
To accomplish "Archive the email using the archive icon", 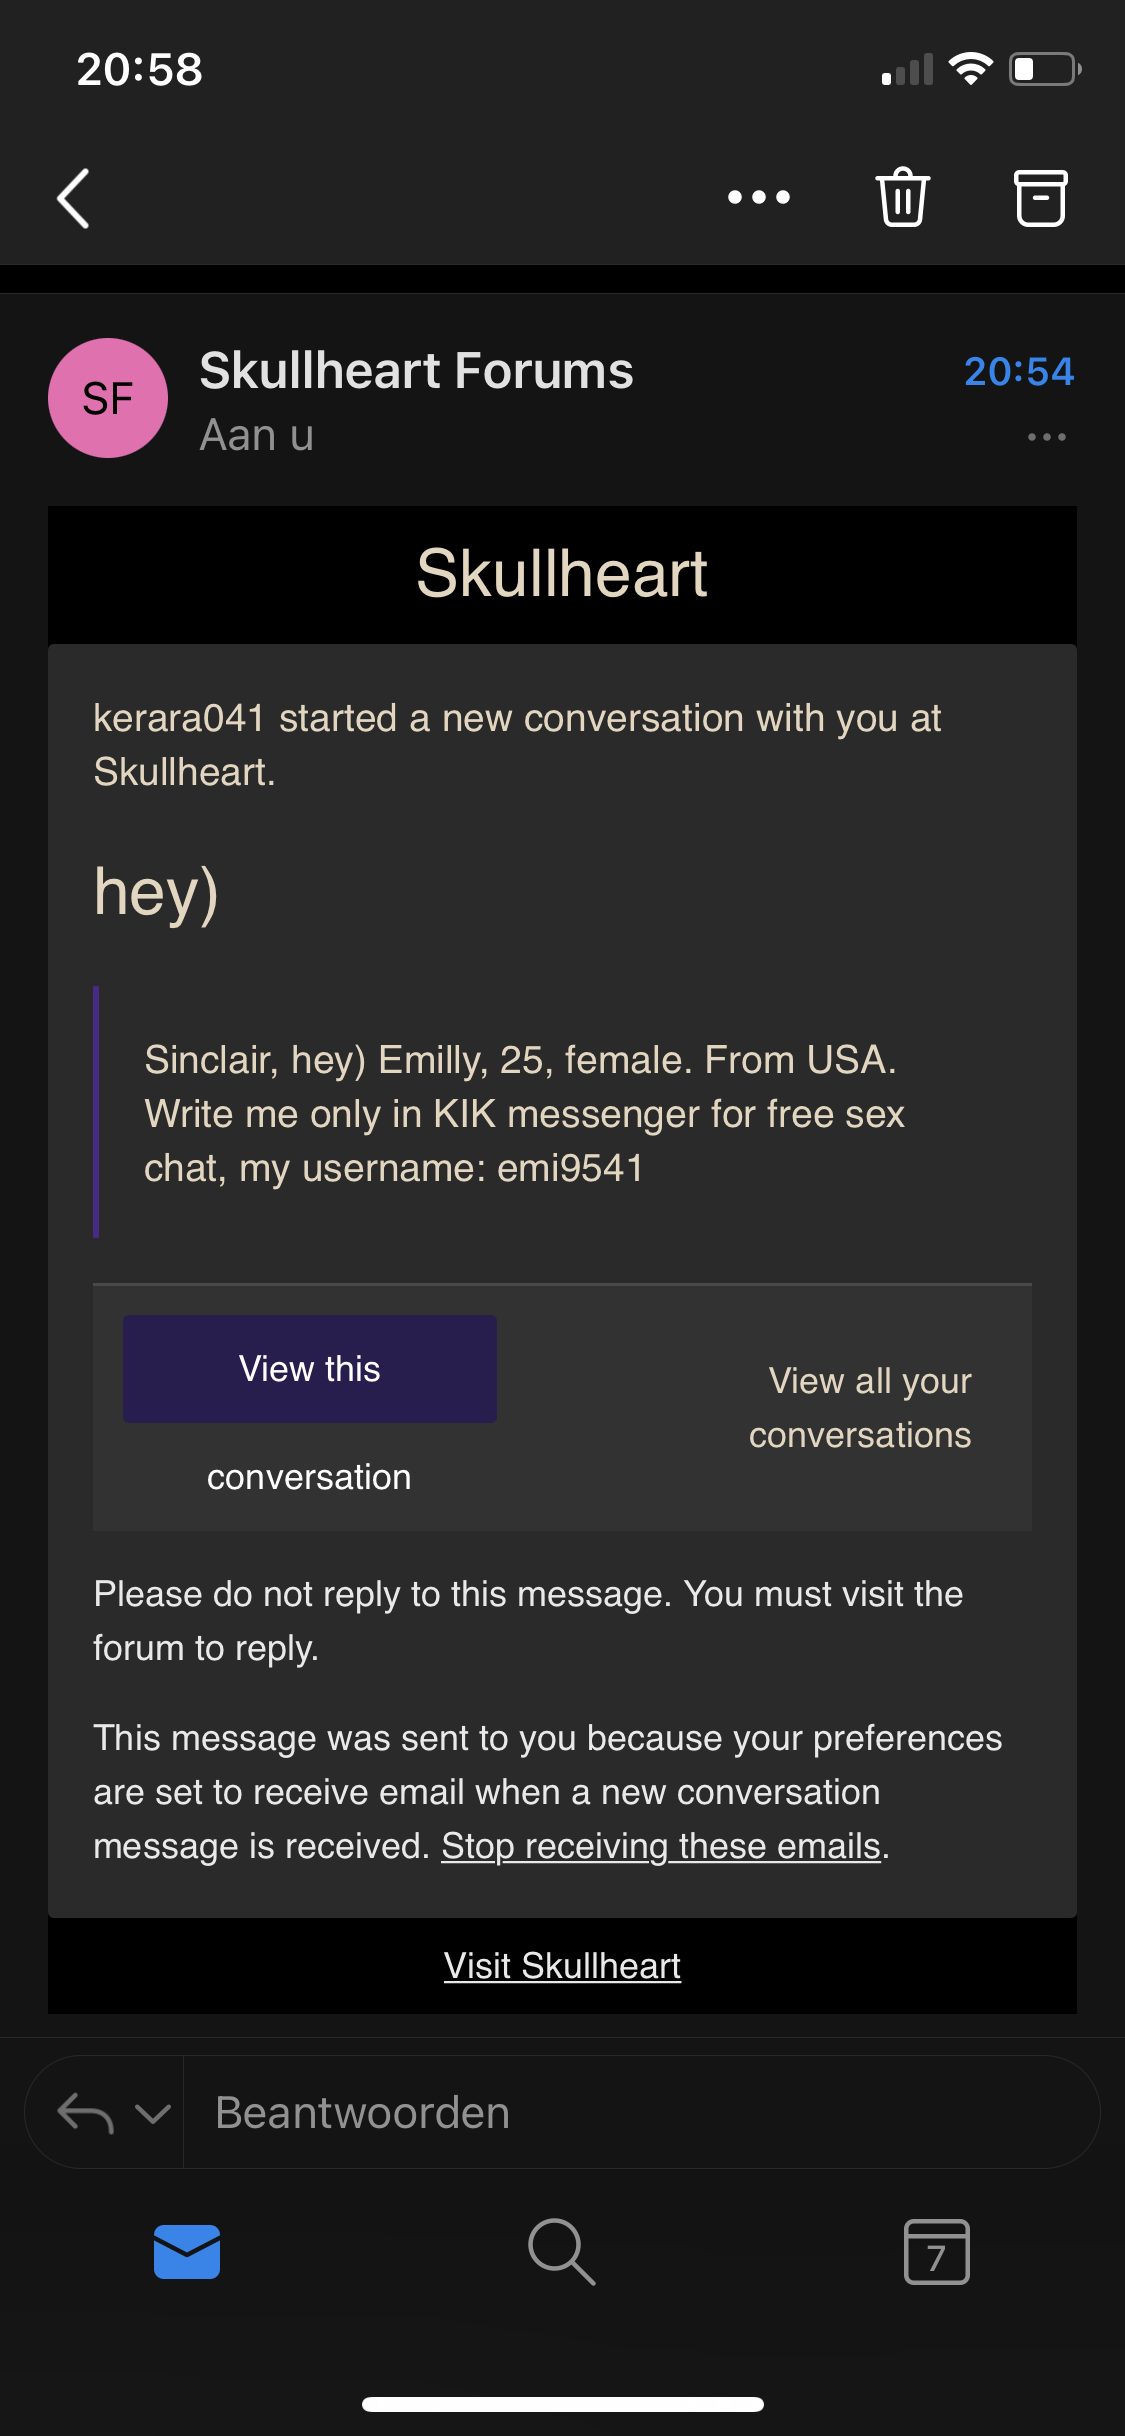I will click(x=1040, y=198).
